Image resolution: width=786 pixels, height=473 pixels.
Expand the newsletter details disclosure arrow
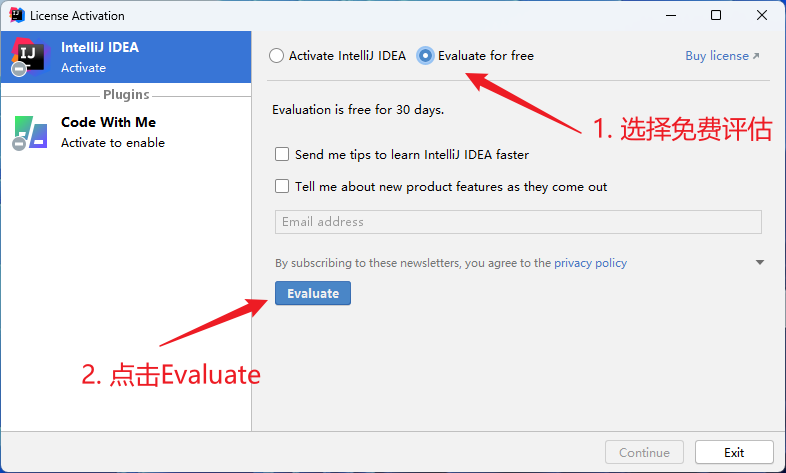[760, 263]
